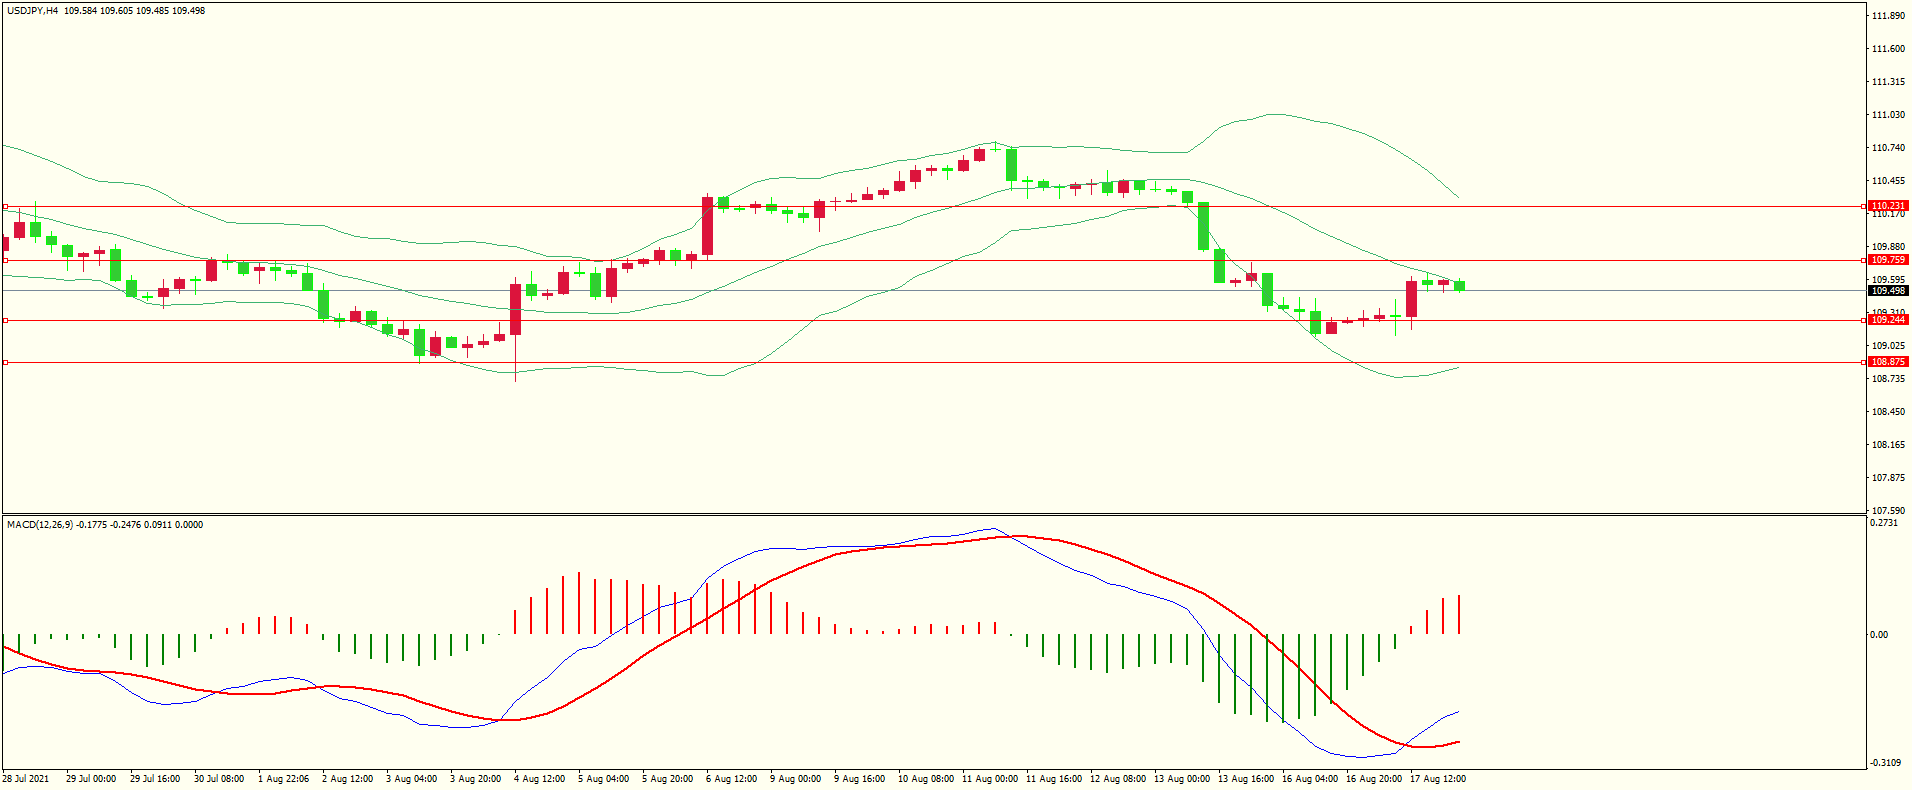Click the 111.315 price axis label
Screen dimensions: 1912x790
(x=1888, y=82)
